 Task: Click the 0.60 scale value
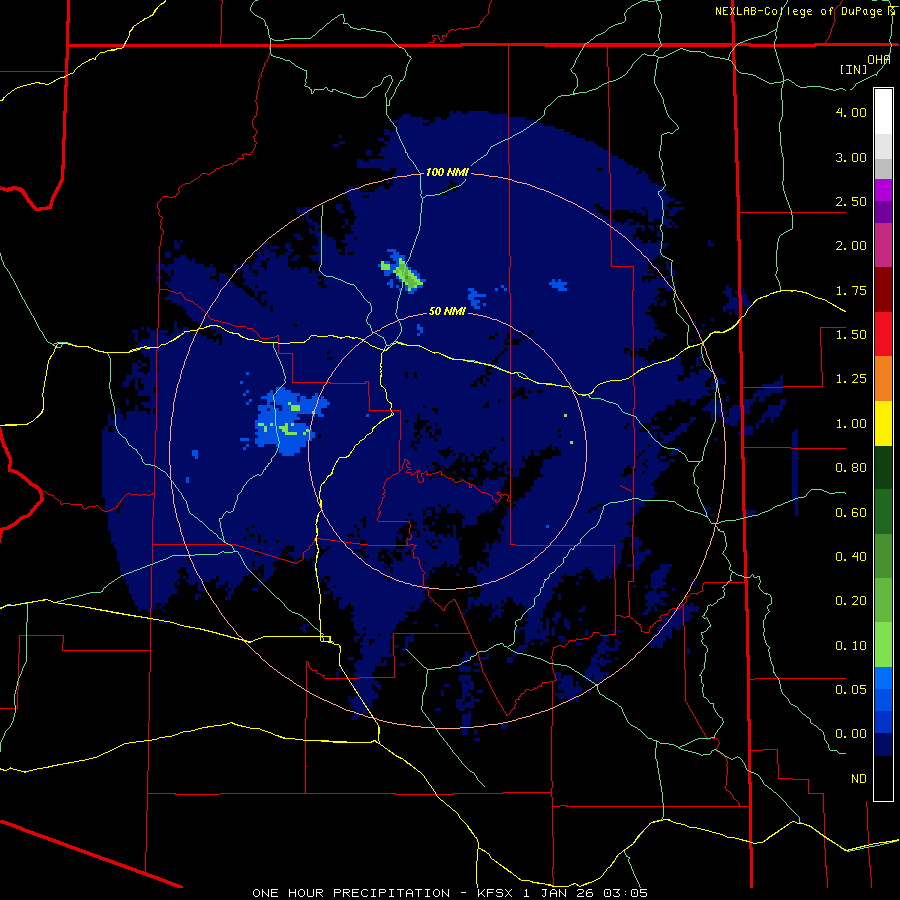pos(851,513)
